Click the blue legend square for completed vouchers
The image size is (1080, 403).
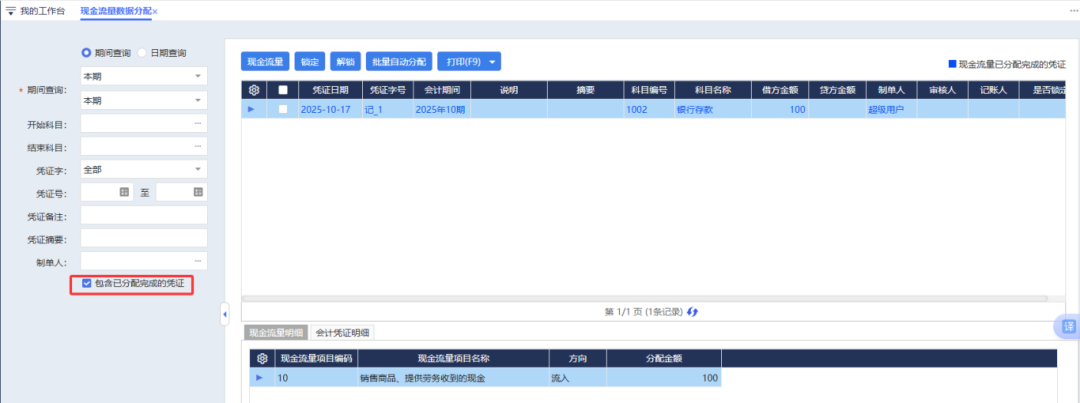(x=953, y=63)
